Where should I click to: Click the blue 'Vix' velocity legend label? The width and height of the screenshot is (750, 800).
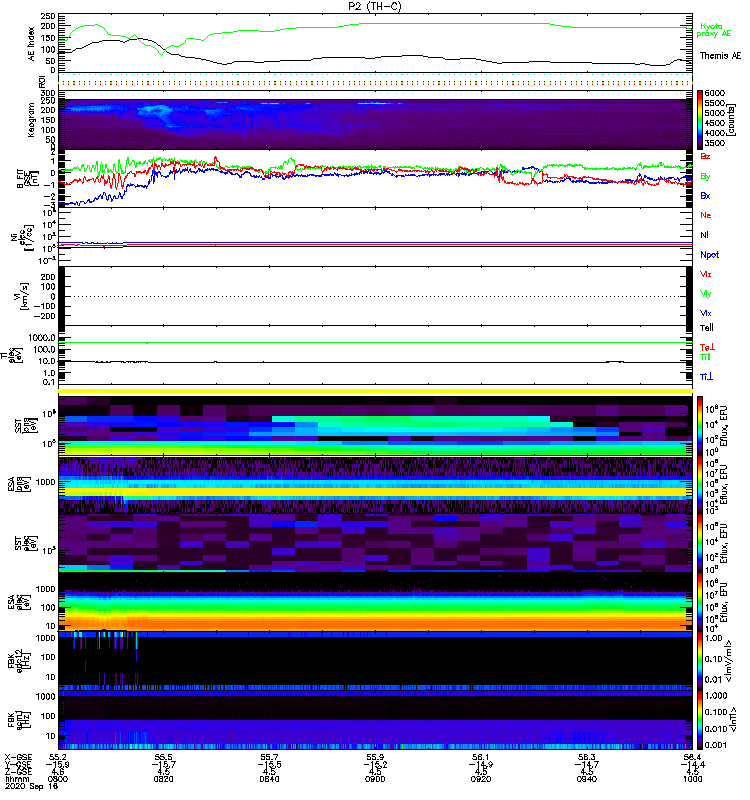click(706, 313)
